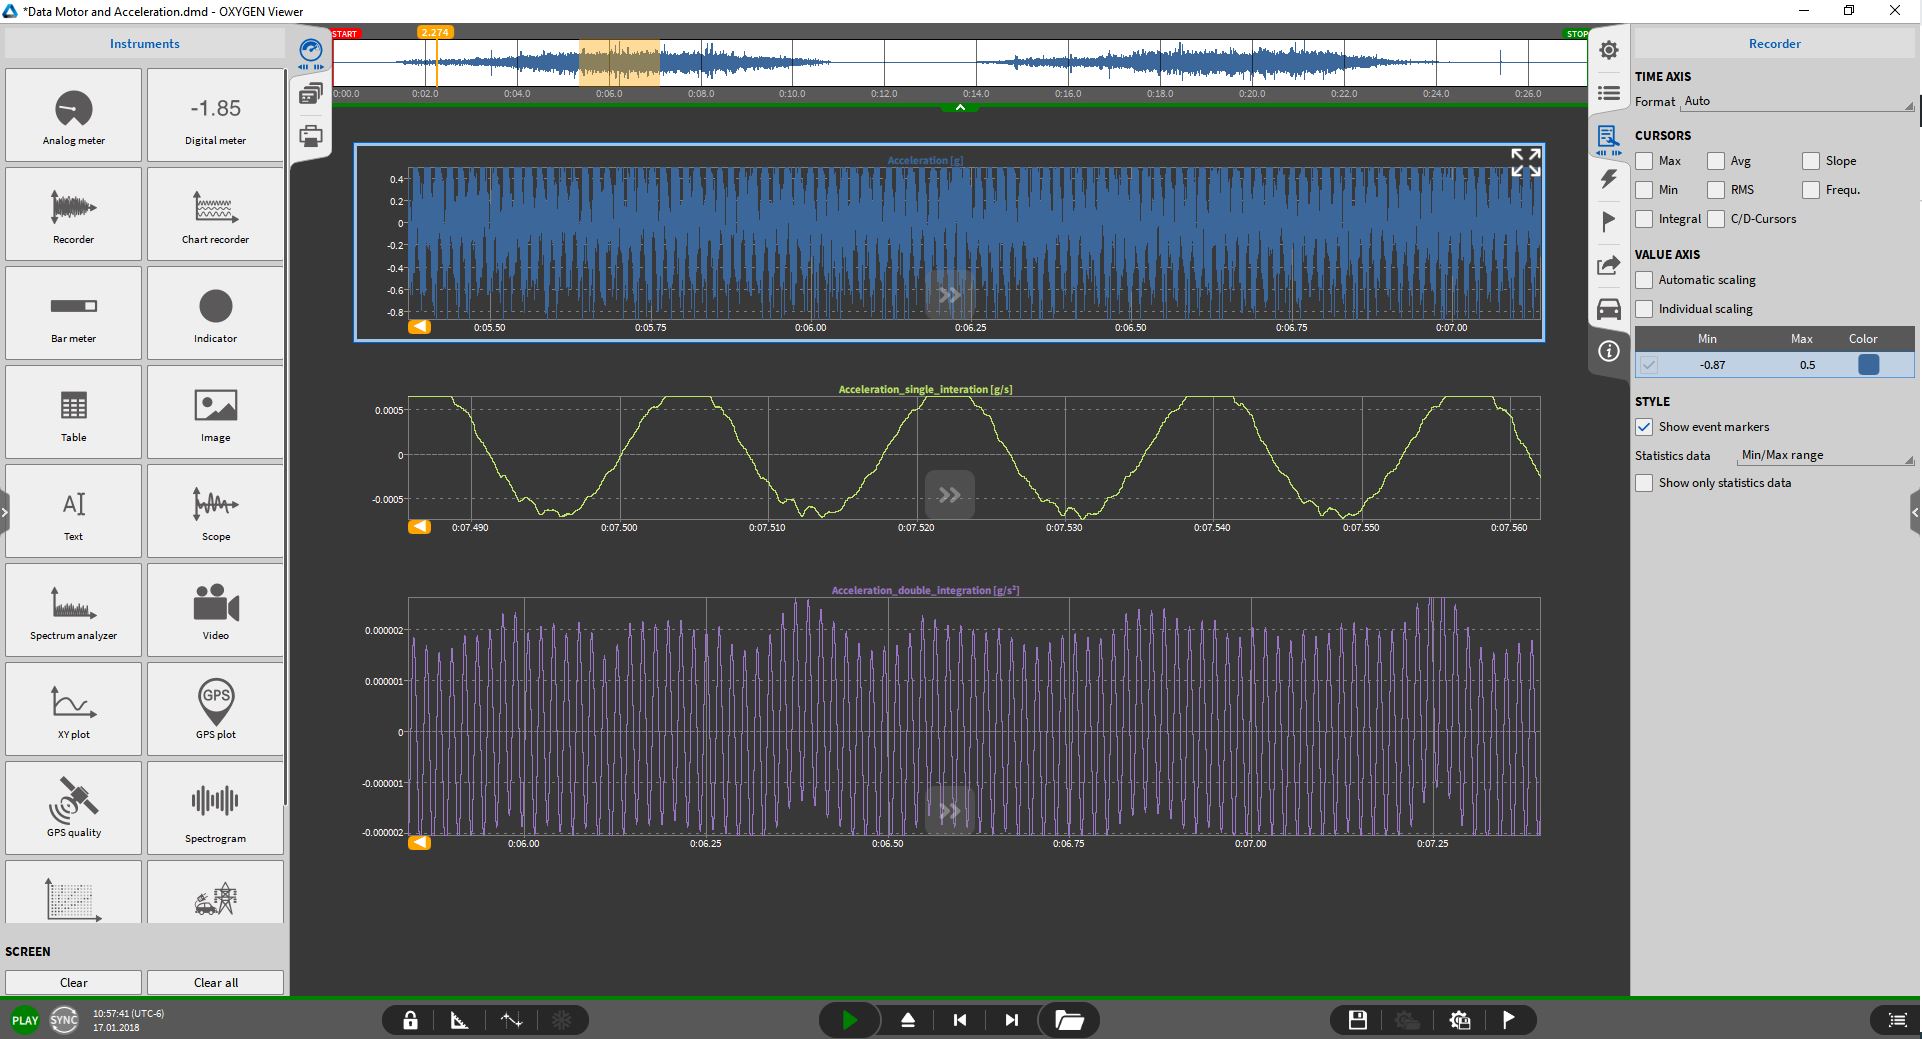Pick the GPS plot instrument

(x=215, y=709)
